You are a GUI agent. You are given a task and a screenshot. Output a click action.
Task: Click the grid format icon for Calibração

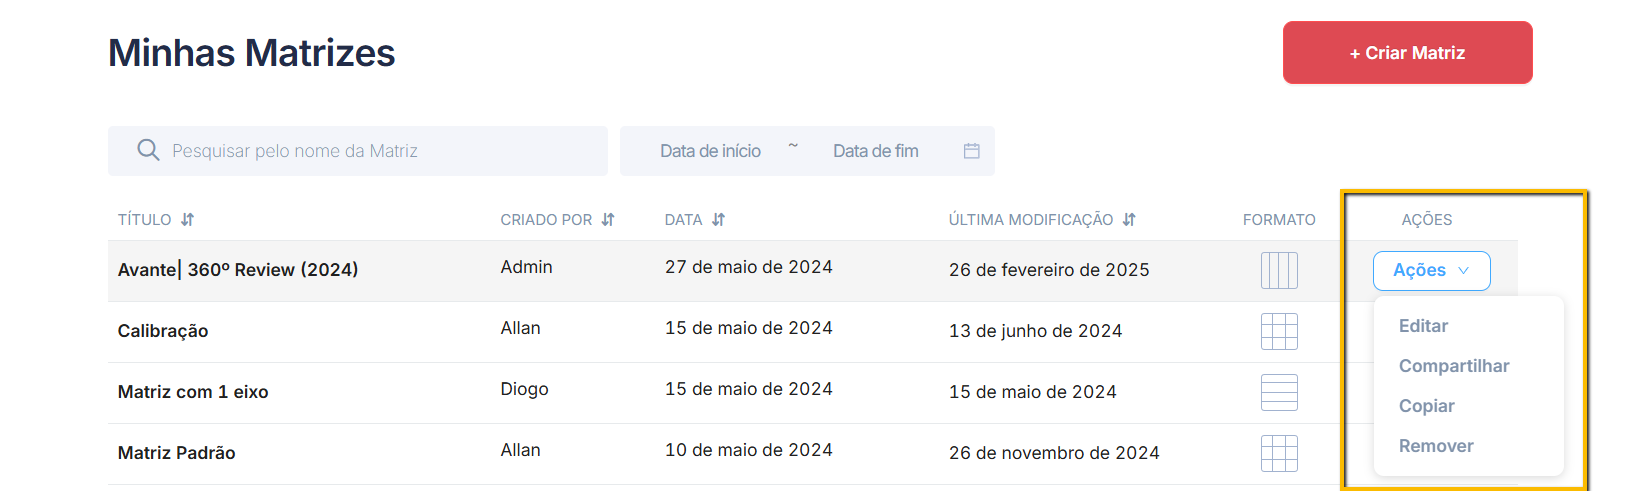tap(1279, 331)
